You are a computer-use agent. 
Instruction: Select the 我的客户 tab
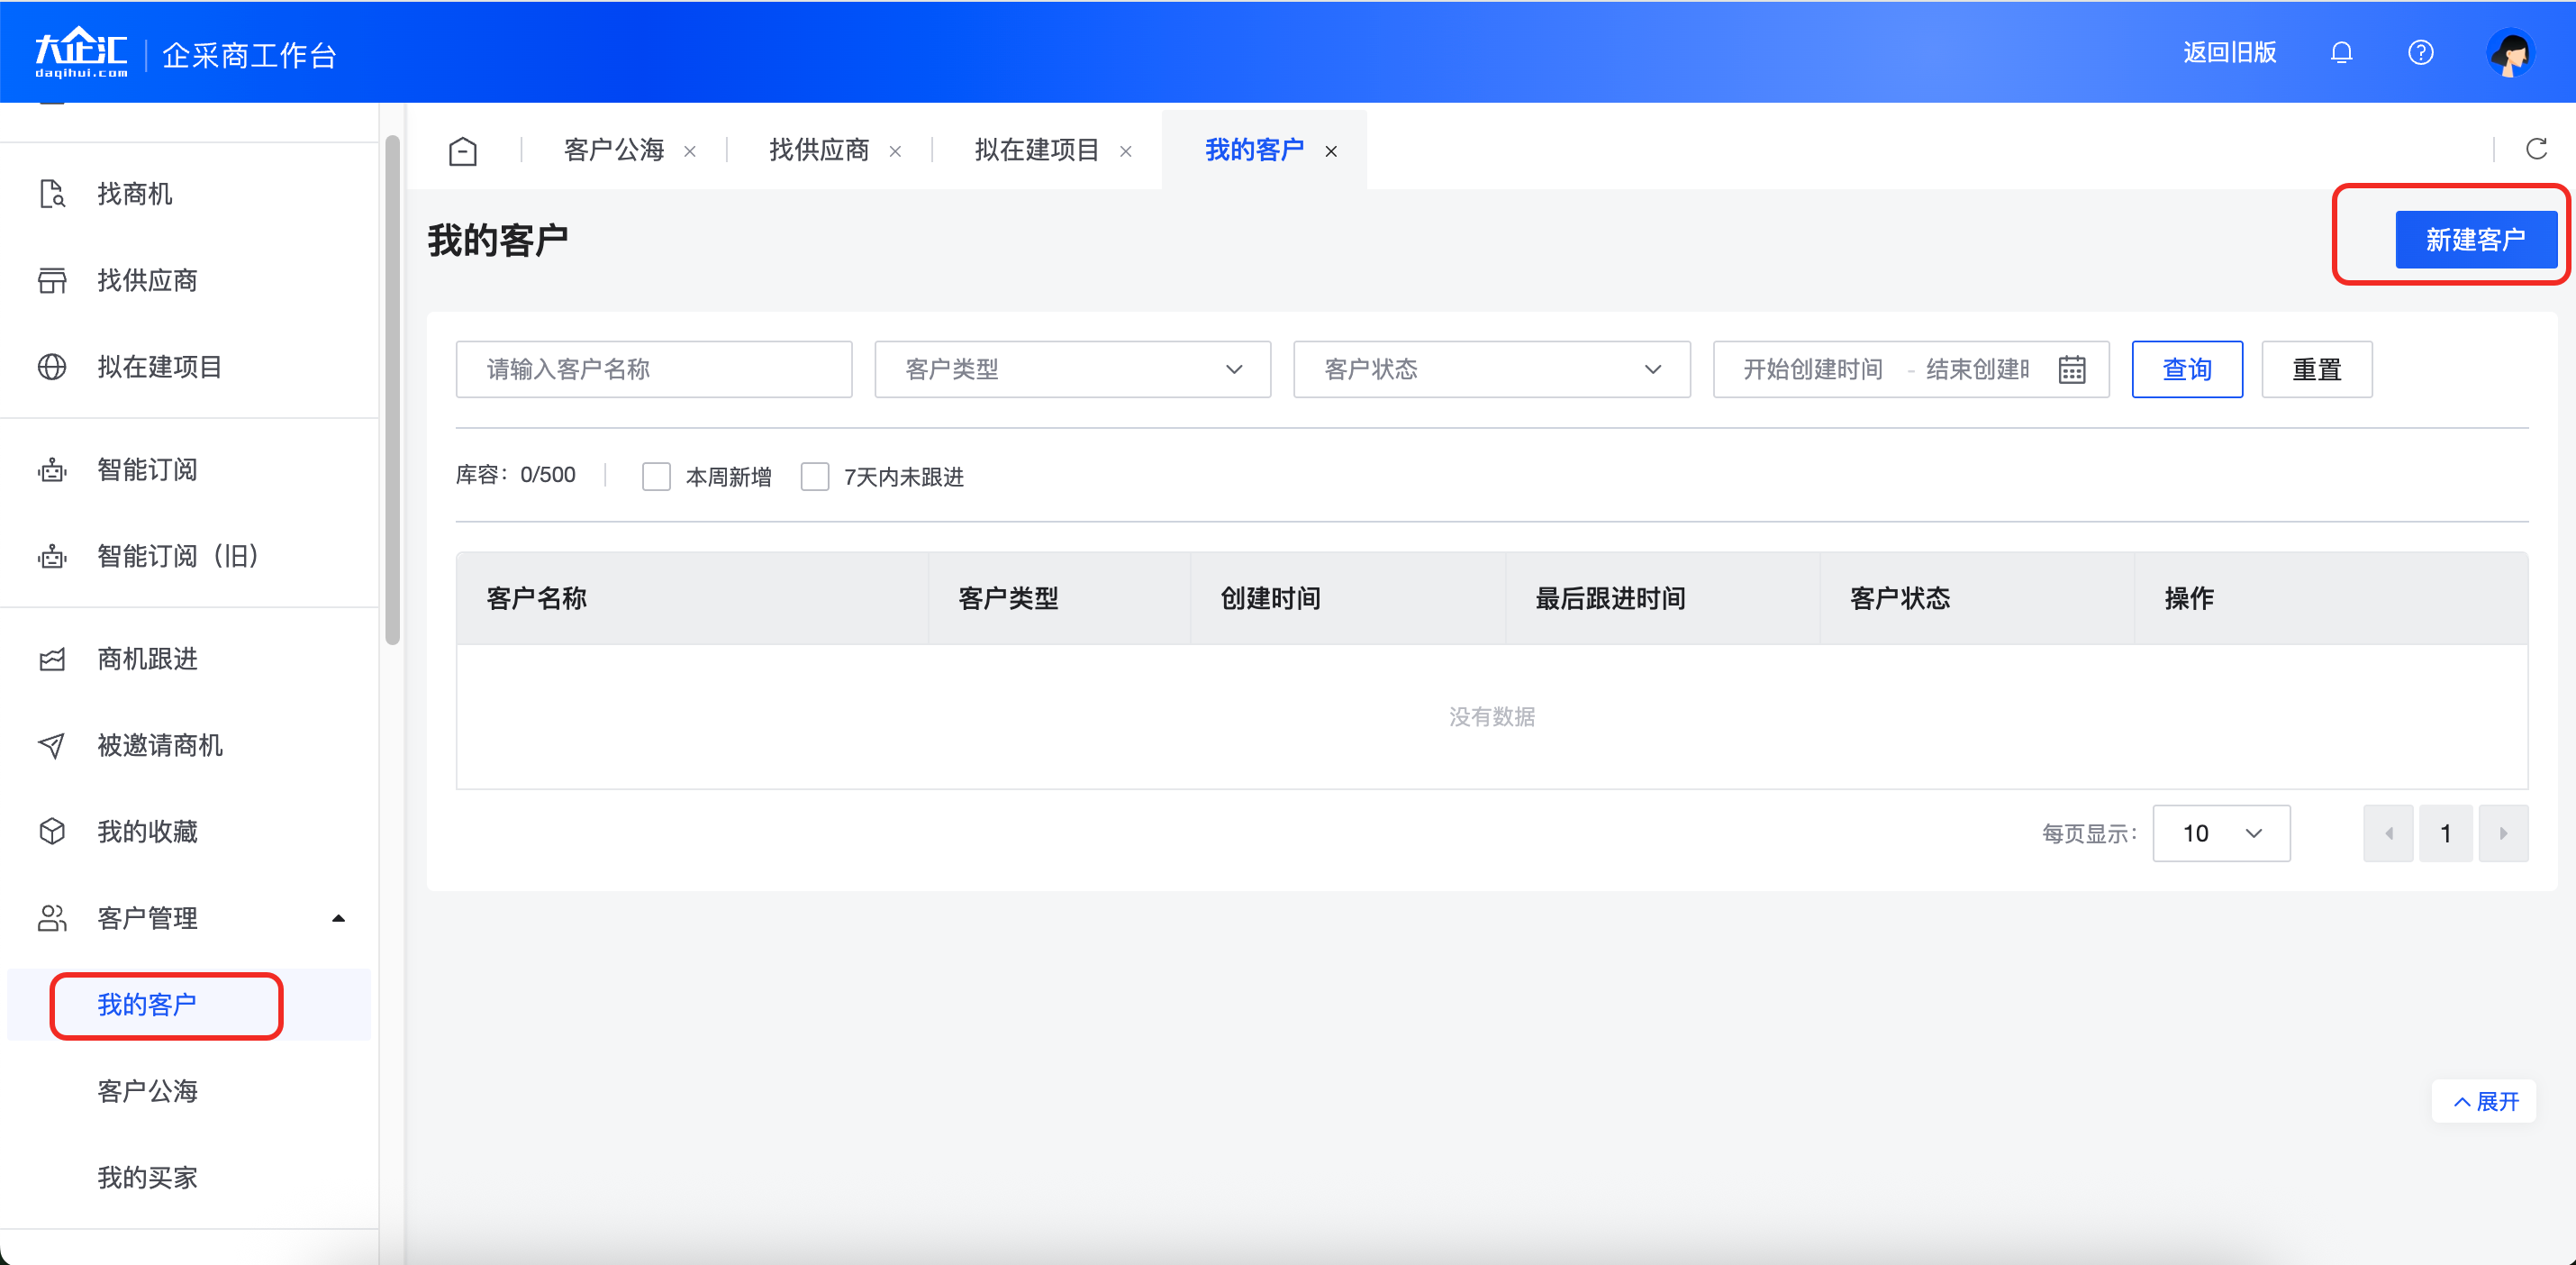[x=1254, y=150]
